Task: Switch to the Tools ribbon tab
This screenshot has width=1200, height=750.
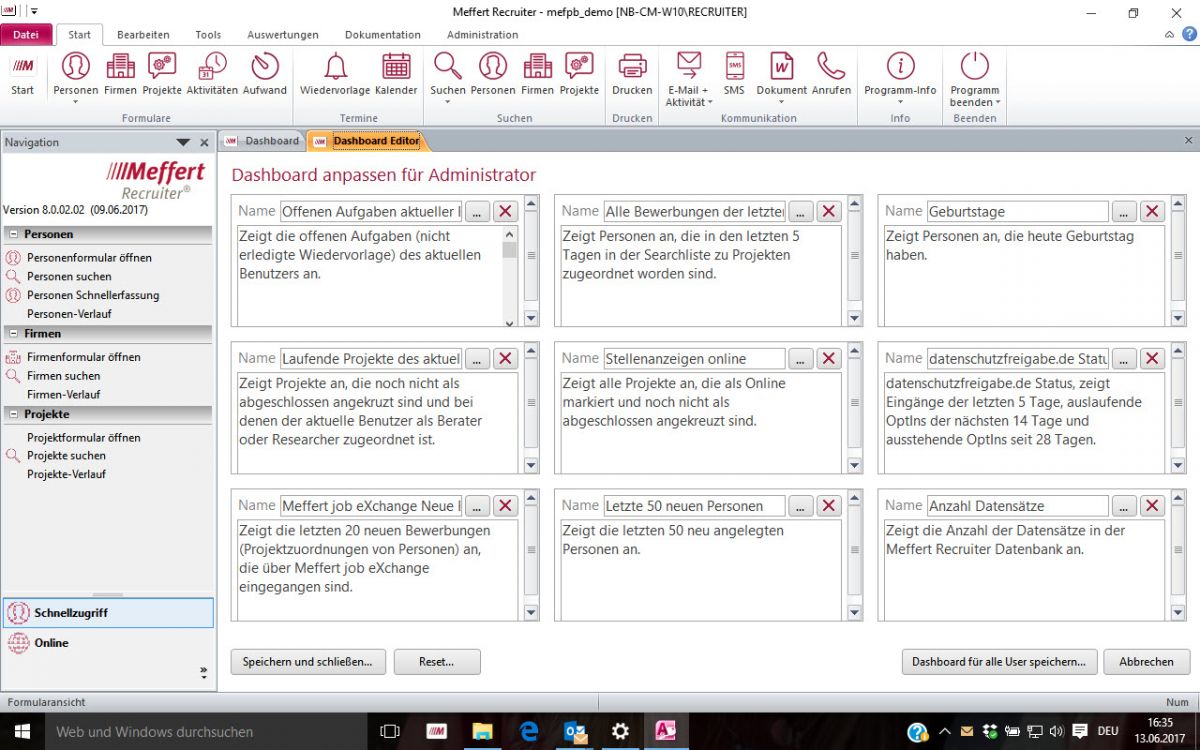Action: tap(208, 34)
